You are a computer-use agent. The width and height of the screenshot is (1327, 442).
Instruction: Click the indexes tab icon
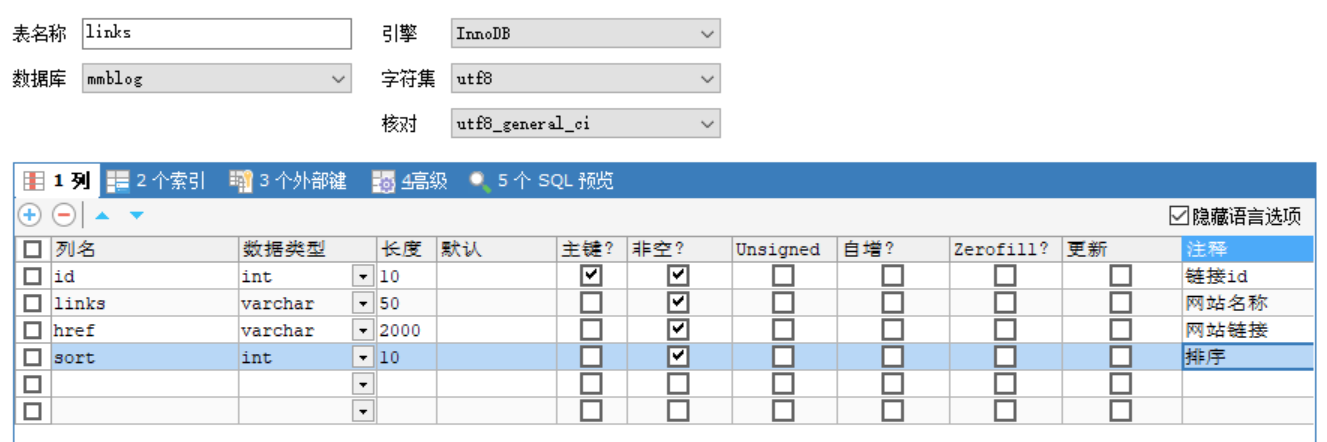[118, 181]
